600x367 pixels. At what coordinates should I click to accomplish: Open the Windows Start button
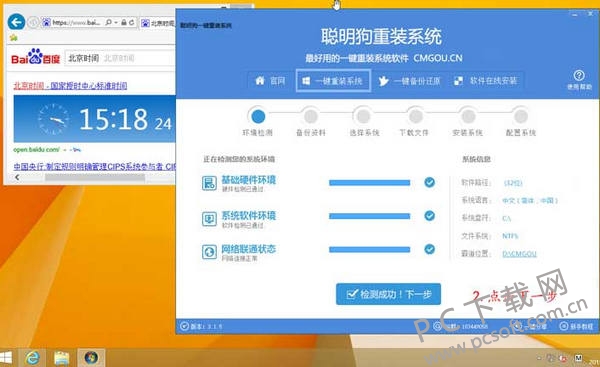pos(6,358)
